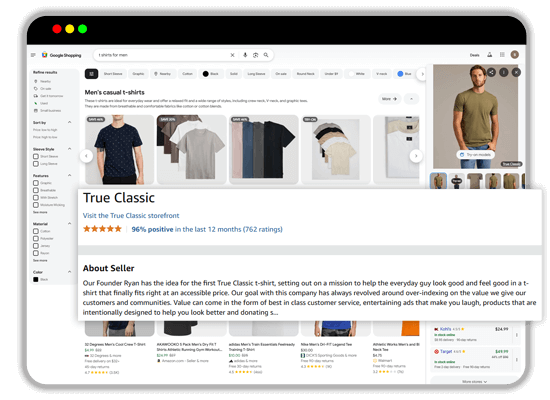The image size is (550, 400).
Task: Check the Polyester checkbox
Action: pyautogui.click(x=36, y=239)
